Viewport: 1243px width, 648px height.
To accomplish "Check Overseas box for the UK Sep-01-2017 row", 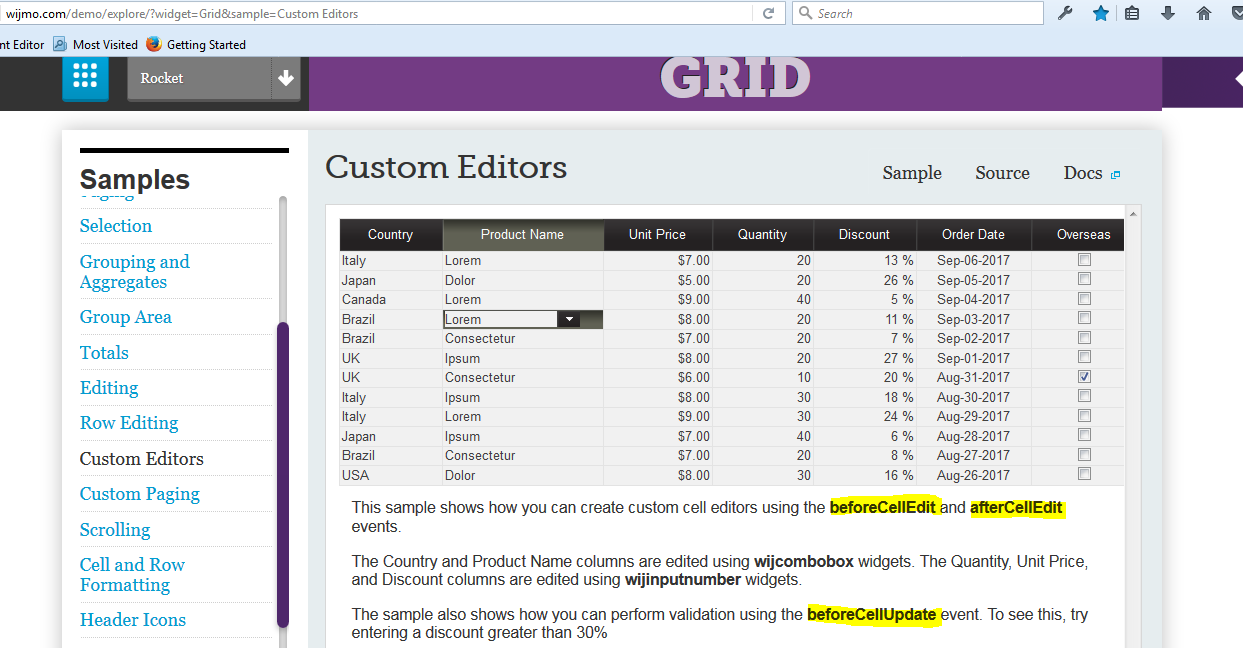I will (x=1084, y=357).
